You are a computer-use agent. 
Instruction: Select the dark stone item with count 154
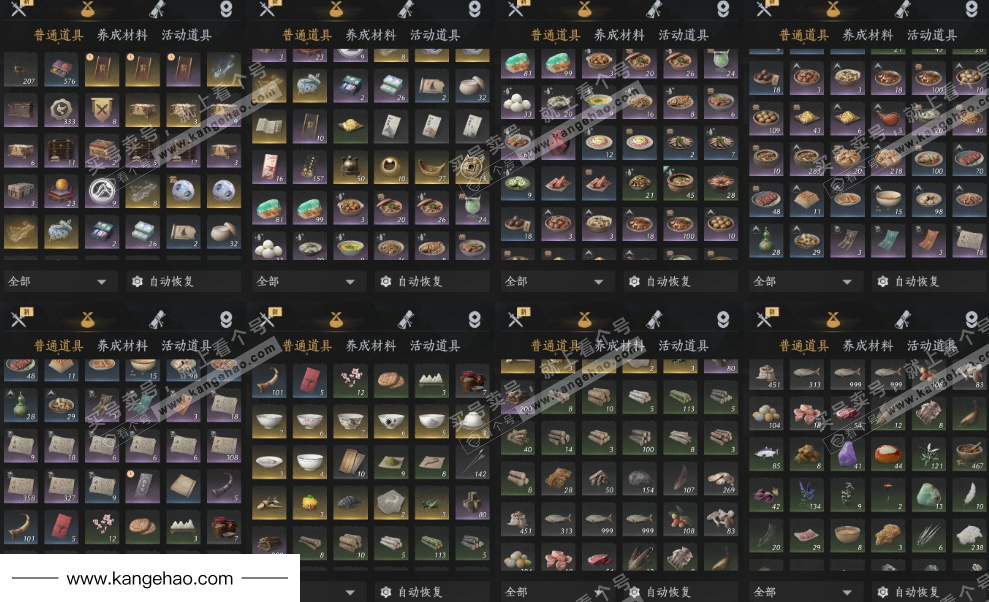[x=640, y=478]
